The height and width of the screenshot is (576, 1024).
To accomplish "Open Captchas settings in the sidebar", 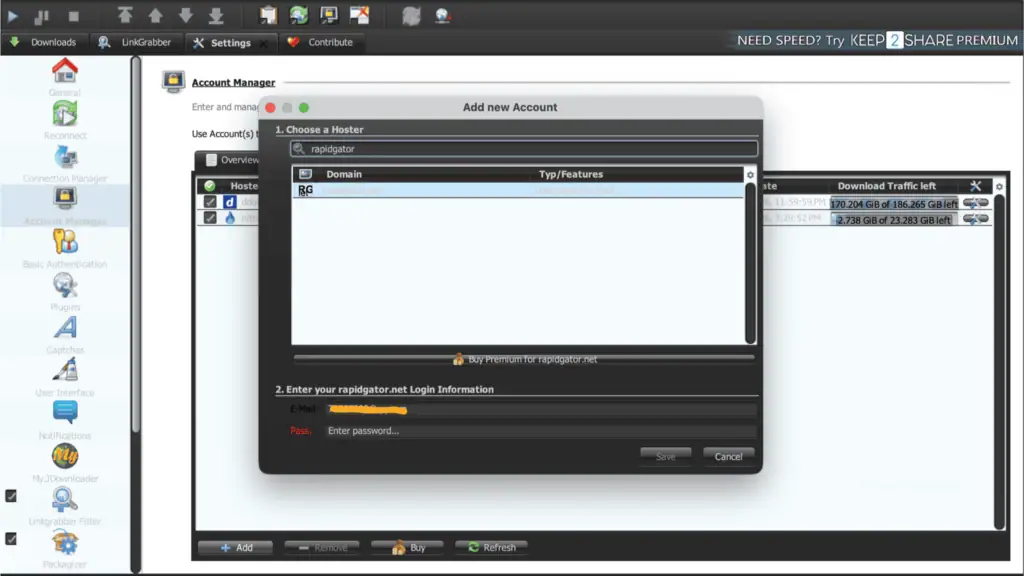I will (x=65, y=334).
